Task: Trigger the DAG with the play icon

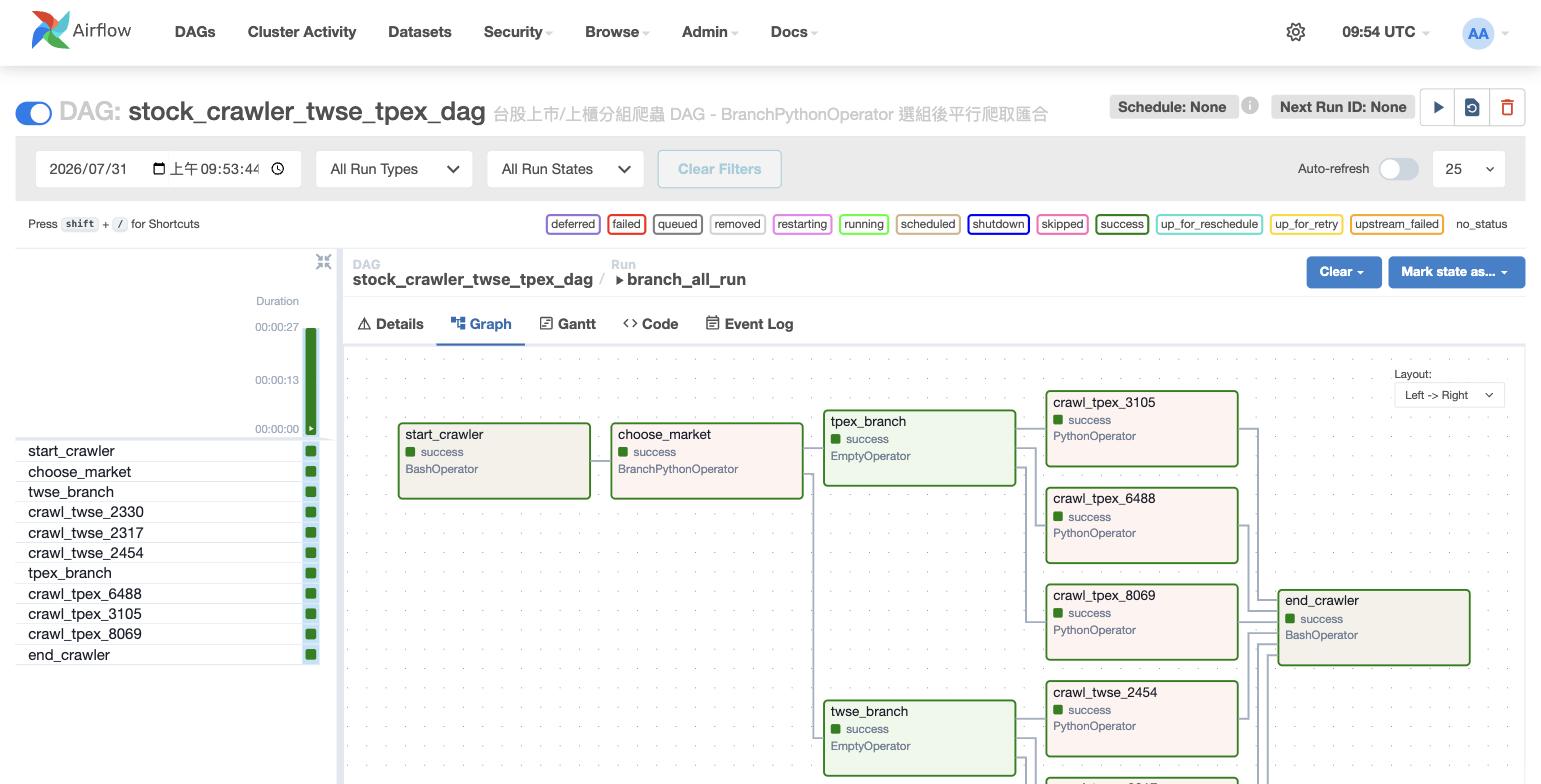Action: coord(1438,107)
